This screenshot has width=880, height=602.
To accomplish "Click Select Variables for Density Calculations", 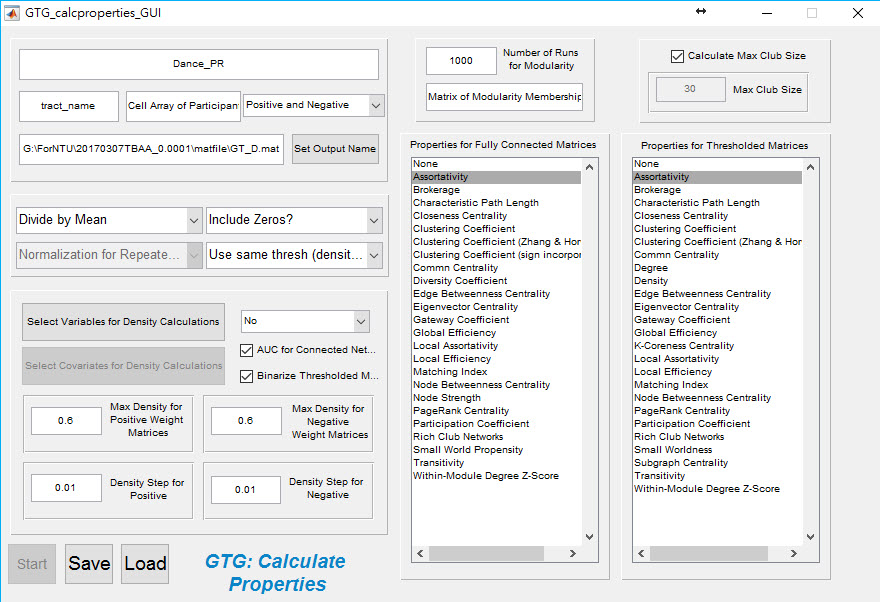I will (123, 322).
